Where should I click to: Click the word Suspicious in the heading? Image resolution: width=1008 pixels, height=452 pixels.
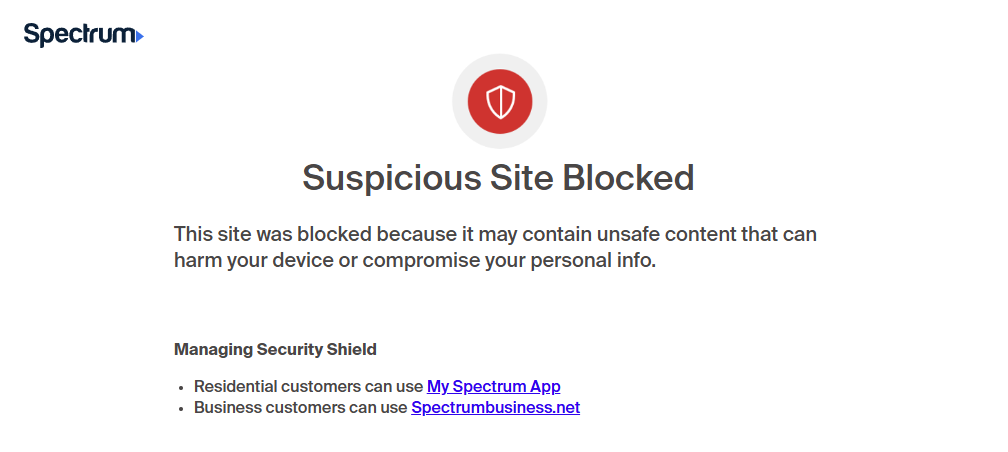click(x=392, y=177)
